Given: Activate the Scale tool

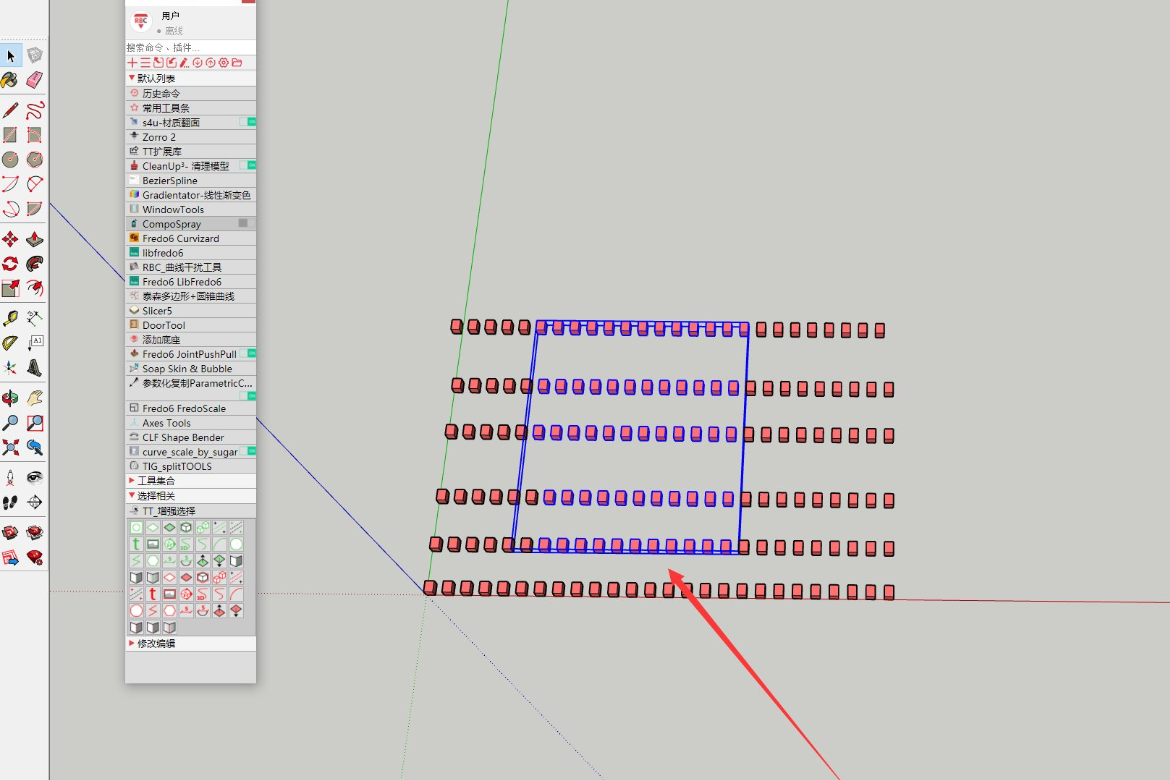Looking at the screenshot, I should (10, 288).
